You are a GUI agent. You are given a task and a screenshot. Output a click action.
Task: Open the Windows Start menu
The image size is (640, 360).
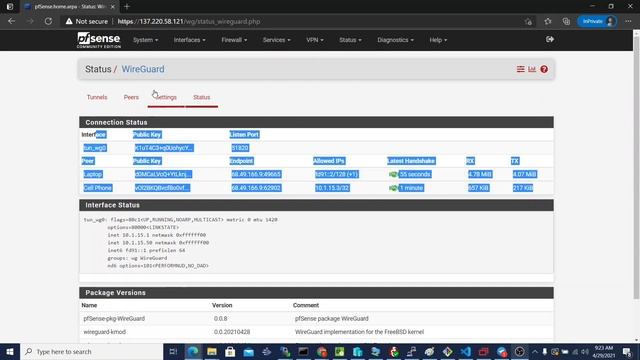click(x=10, y=351)
